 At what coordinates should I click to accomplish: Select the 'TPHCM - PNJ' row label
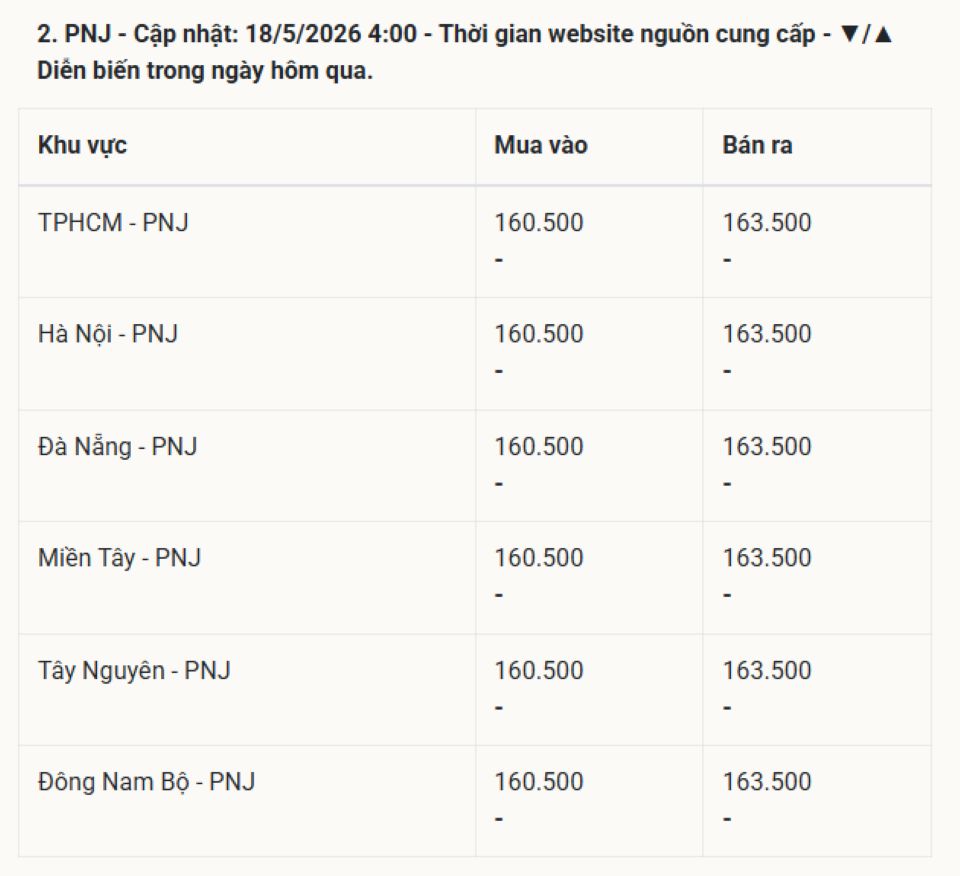pyautogui.click(x=113, y=222)
